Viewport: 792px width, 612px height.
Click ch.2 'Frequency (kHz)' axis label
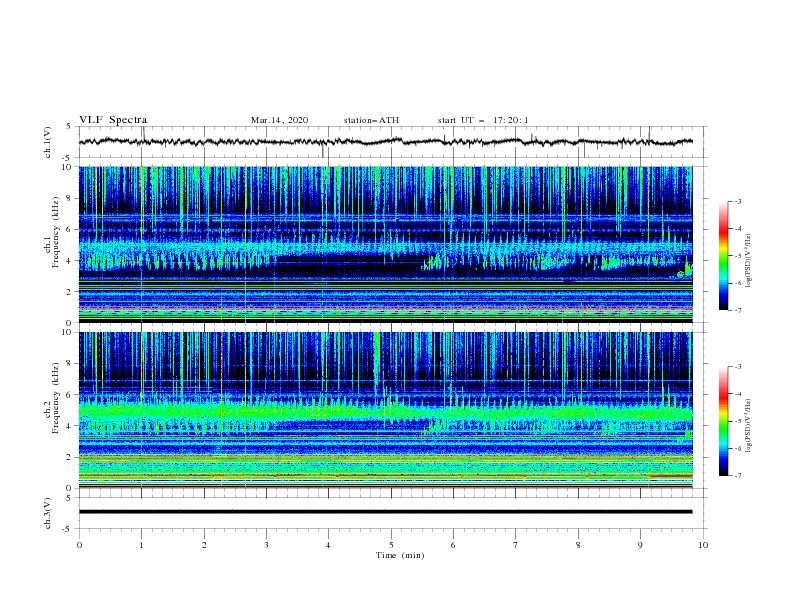click(x=56, y=398)
